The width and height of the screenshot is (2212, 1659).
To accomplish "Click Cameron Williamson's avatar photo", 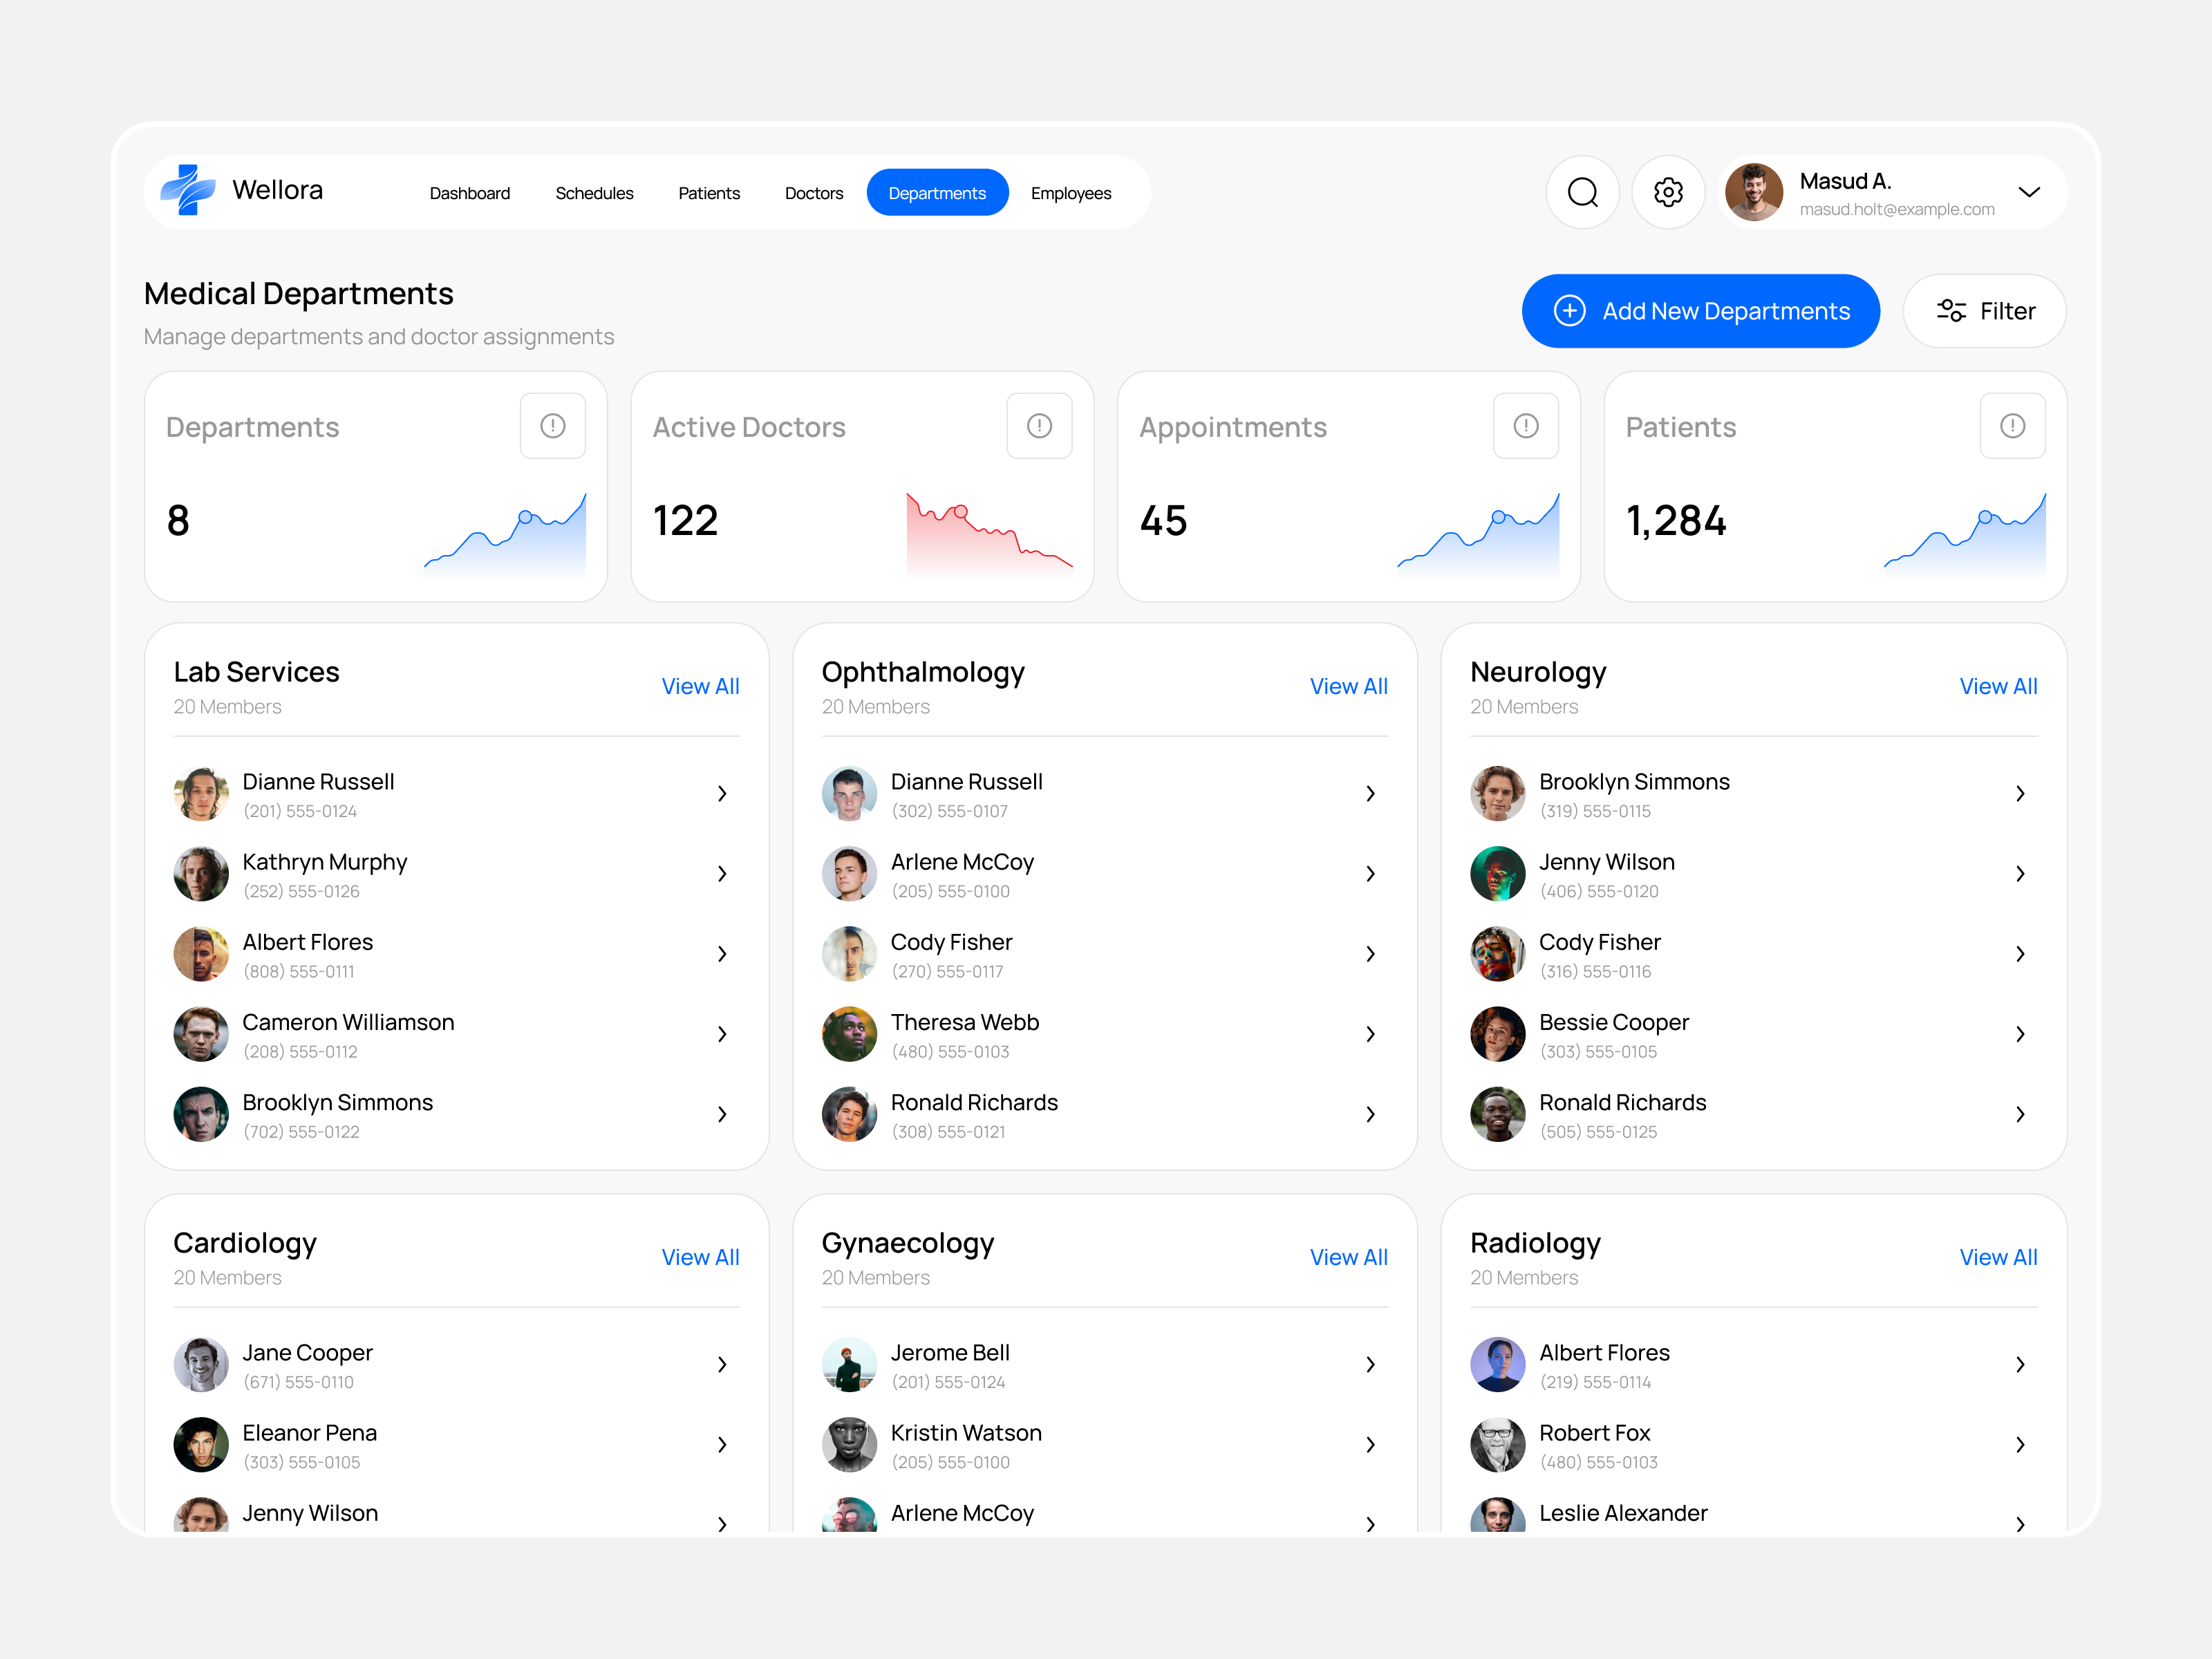I will coord(201,1034).
